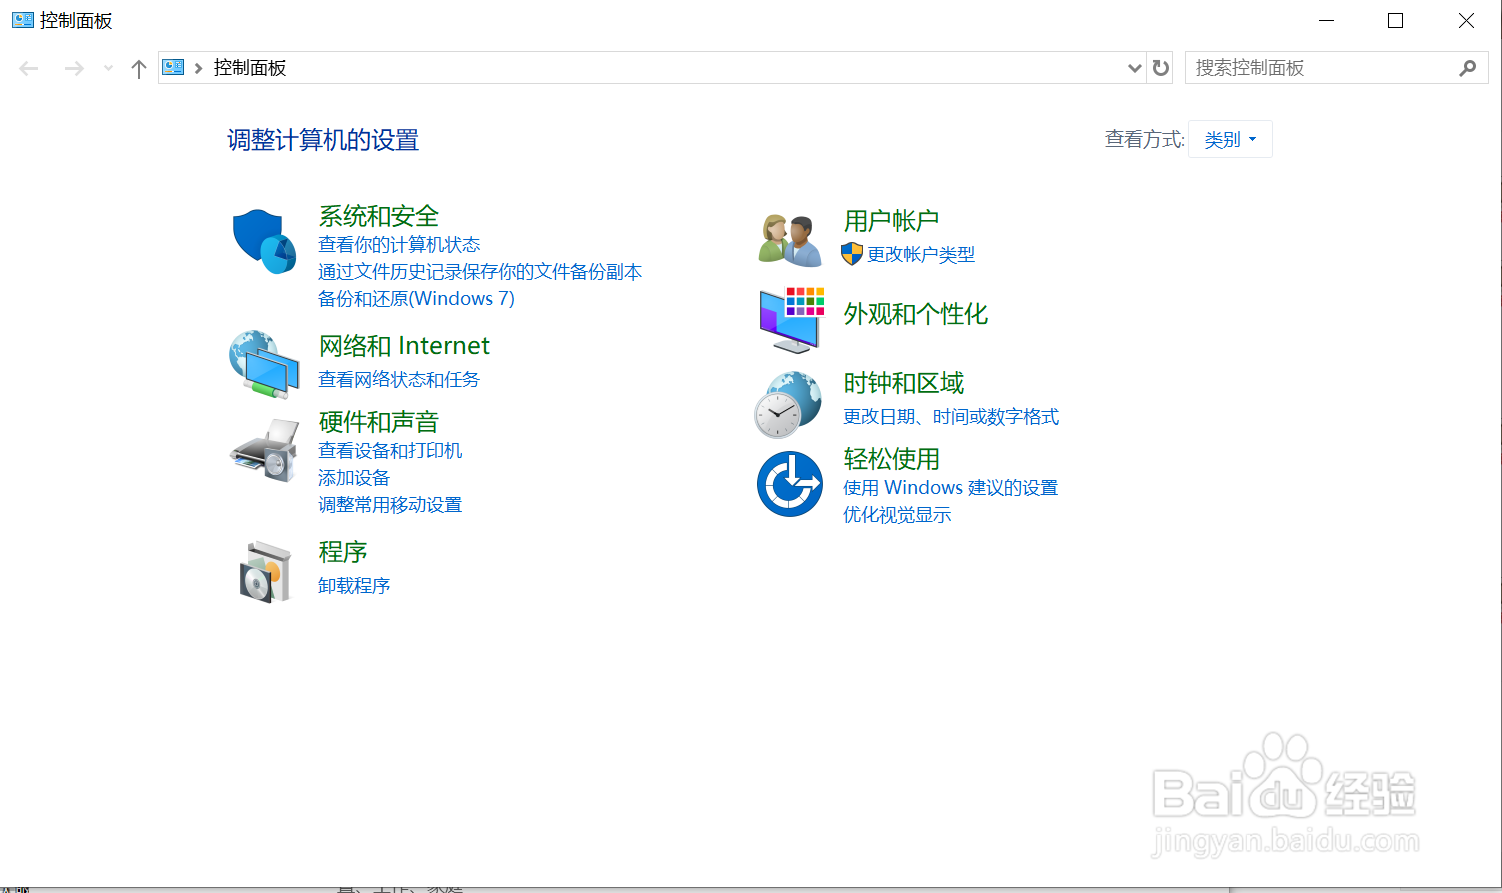Expand the address bar history dropdown
The height and width of the screenshot is (893, 1502).
click(1134, 67)
